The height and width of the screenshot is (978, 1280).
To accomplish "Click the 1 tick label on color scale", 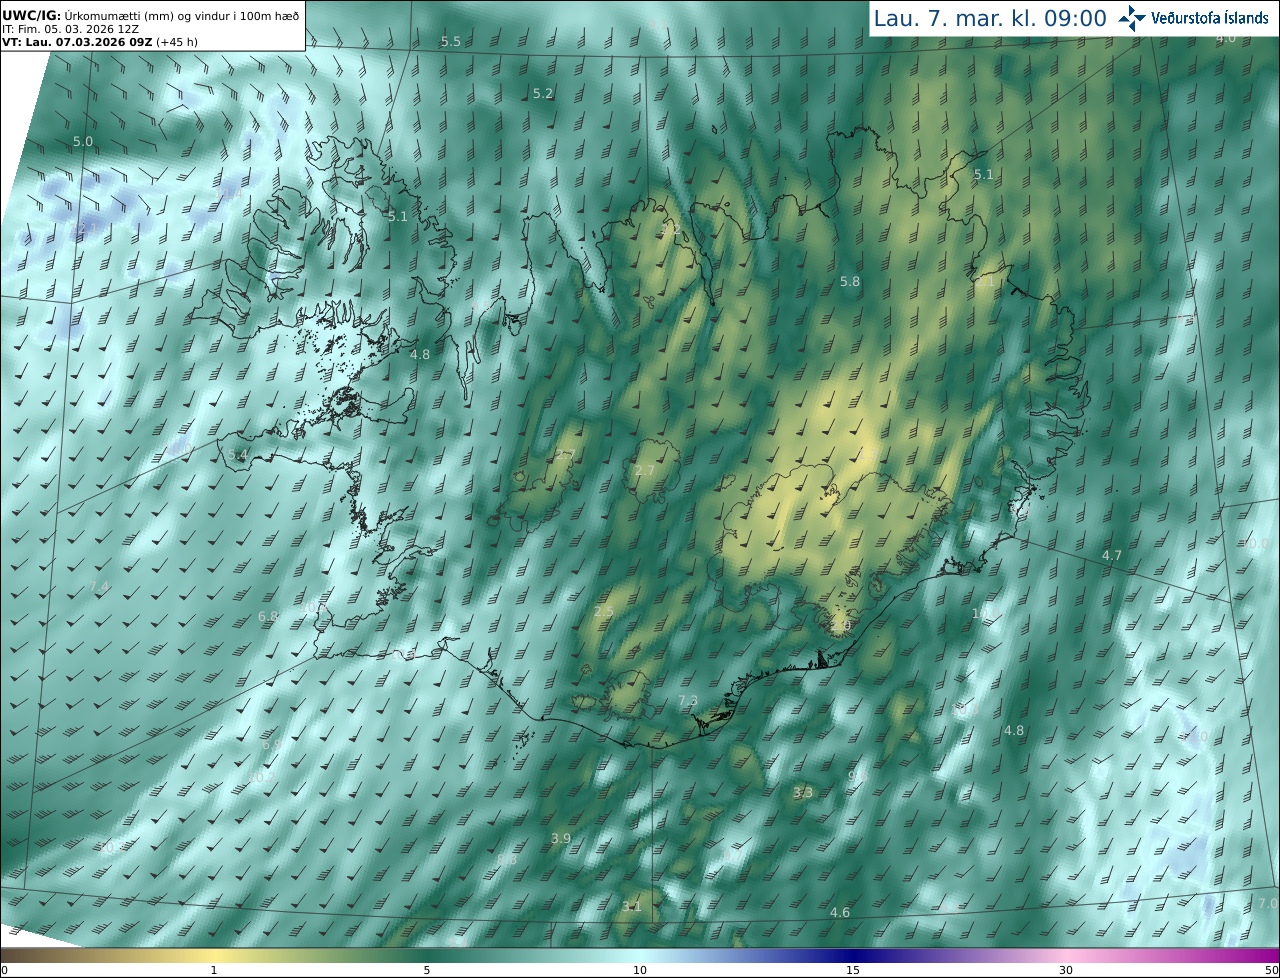I will pyautogui.click(x=214, y=970).
